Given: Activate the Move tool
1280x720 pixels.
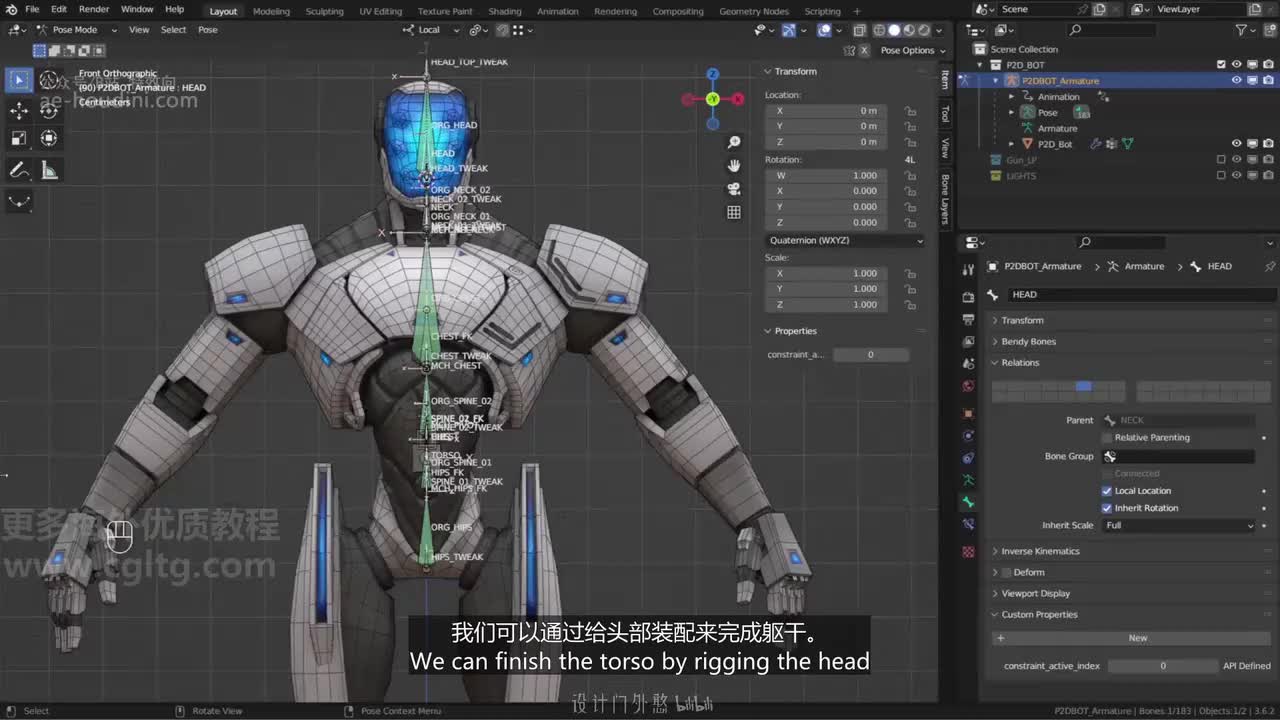Looking at the screenshot, I should click(x=19, y=111).
